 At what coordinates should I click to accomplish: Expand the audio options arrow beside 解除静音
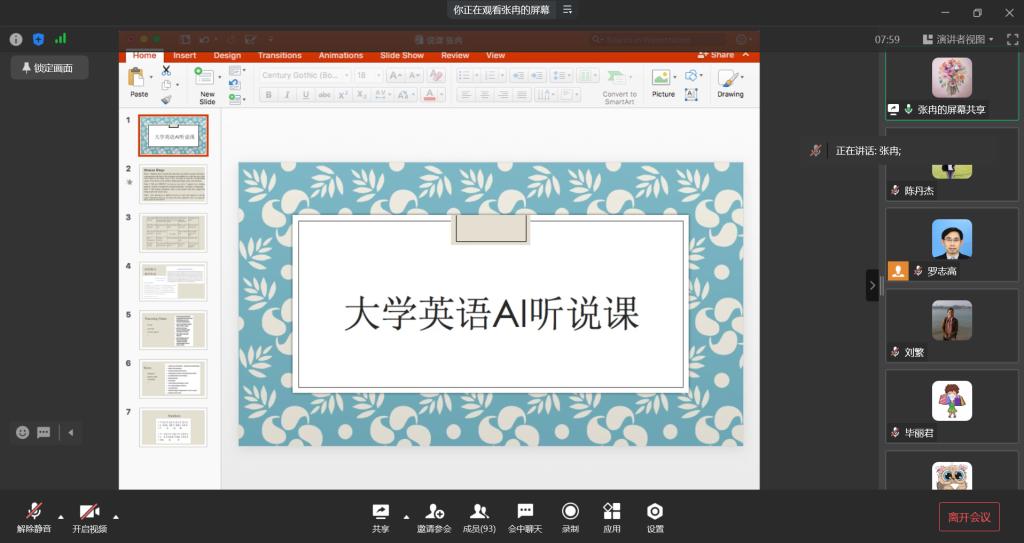(61, 517)
